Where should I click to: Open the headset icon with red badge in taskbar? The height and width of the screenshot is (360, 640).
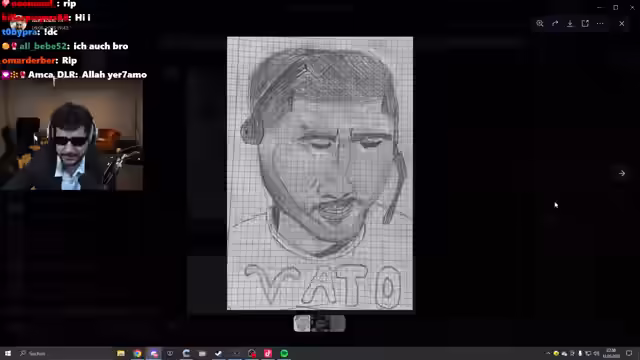tap(252, 353)
